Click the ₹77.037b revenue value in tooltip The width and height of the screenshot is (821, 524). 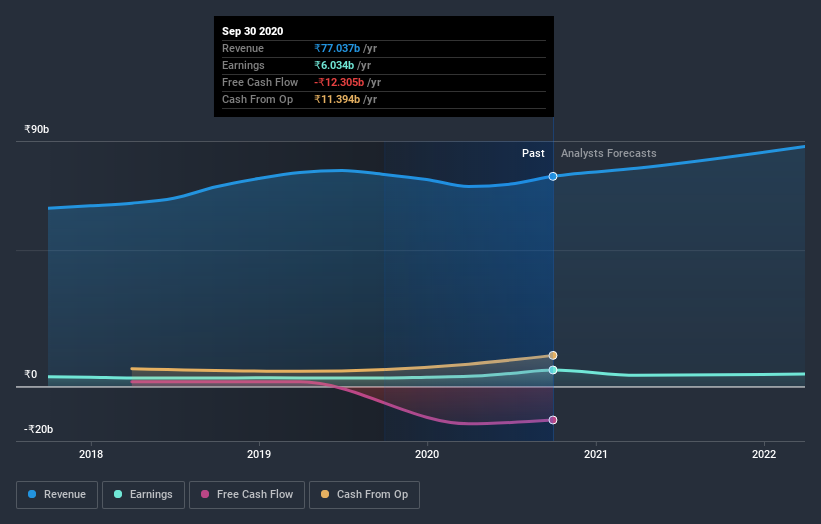point(337,48)
